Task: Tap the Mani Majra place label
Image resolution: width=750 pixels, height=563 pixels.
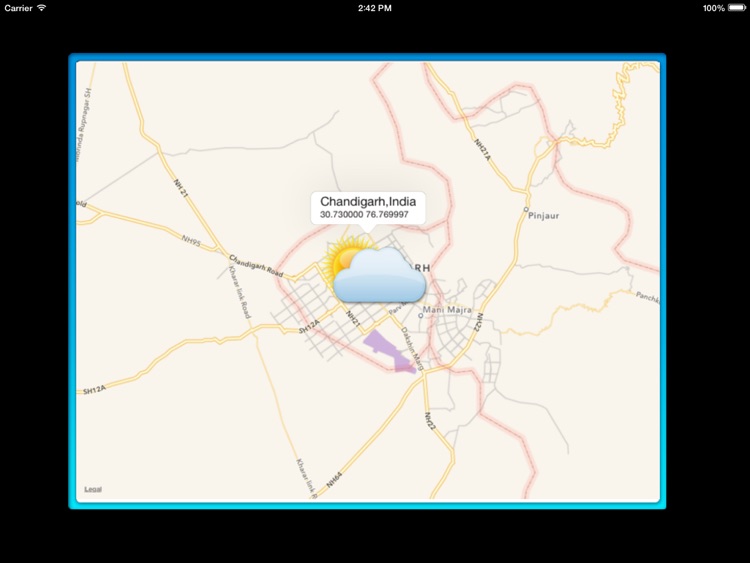Action: coord(447,310)
